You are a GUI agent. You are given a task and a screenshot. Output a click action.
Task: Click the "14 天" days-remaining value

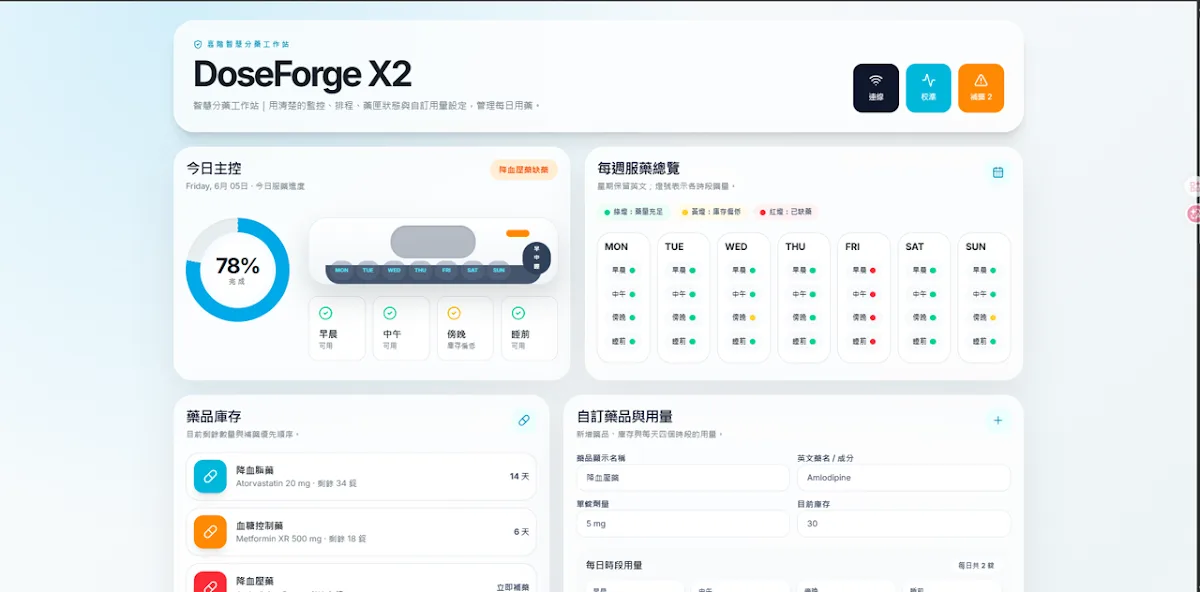(519, 477)
